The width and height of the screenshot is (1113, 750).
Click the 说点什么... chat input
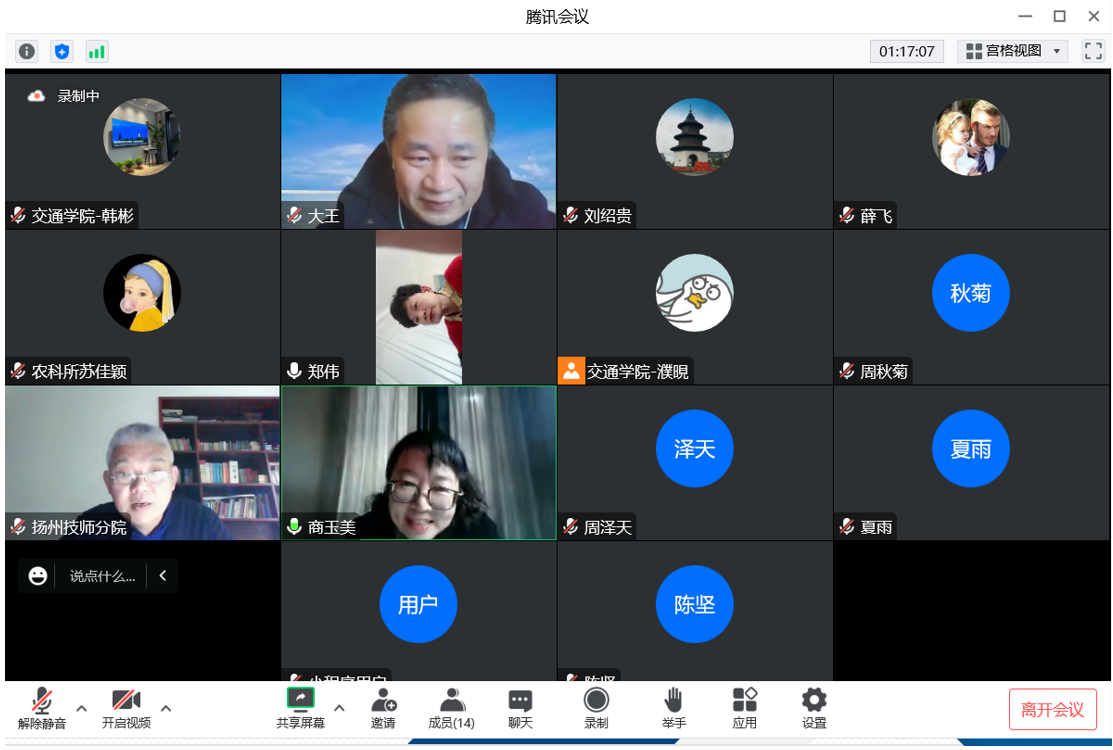click(102, 576)
